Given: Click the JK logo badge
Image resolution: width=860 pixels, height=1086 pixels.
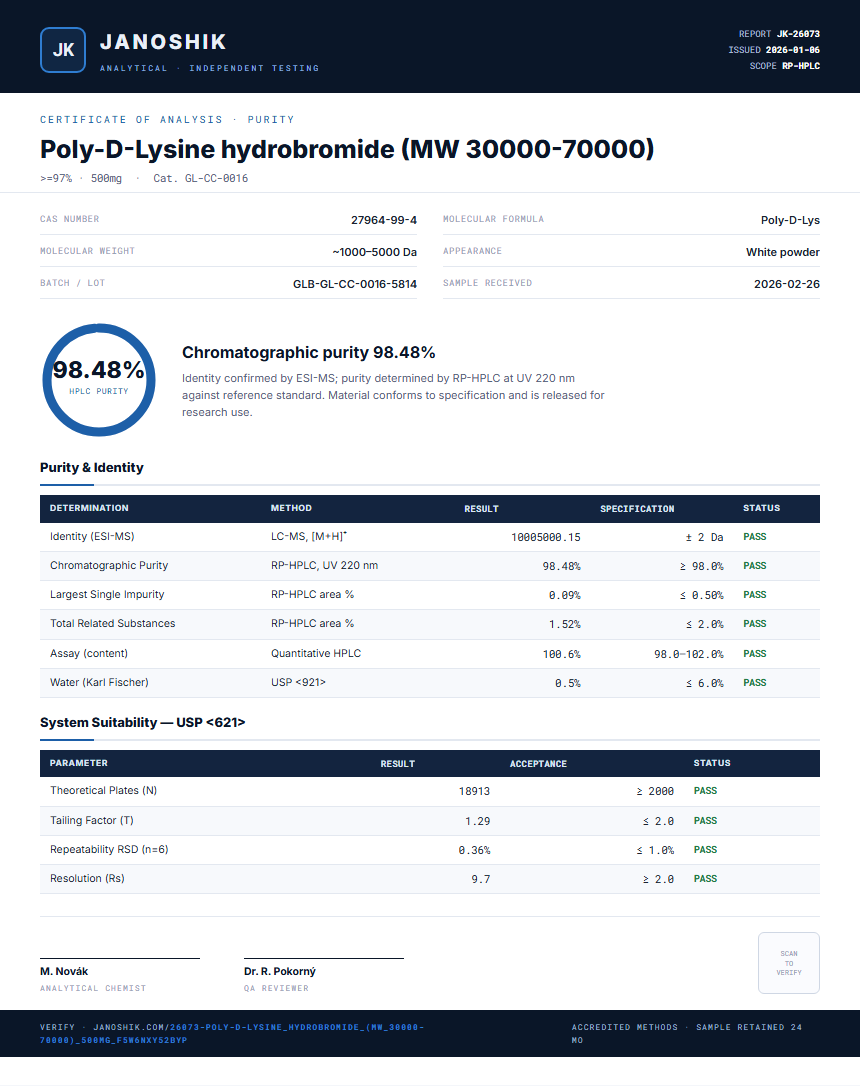Looking at the screenshot, I should click(x=63, y=50).
